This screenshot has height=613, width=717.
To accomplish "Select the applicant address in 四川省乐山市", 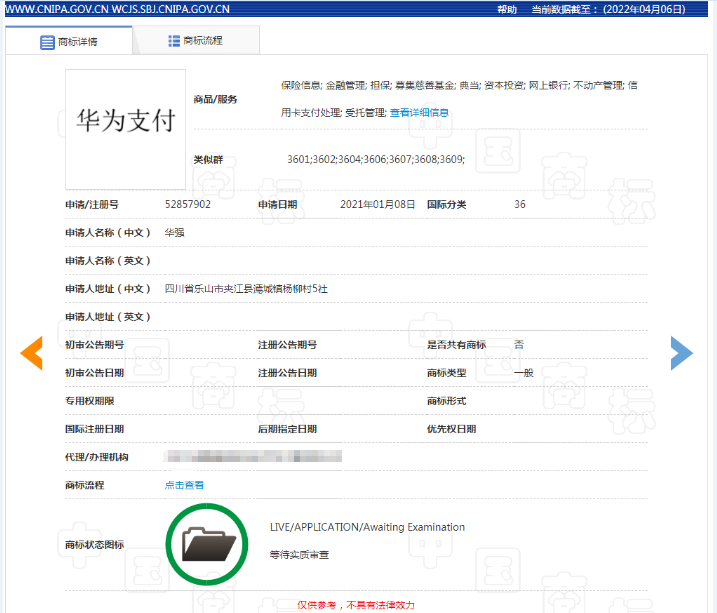I will coord(246,289).
